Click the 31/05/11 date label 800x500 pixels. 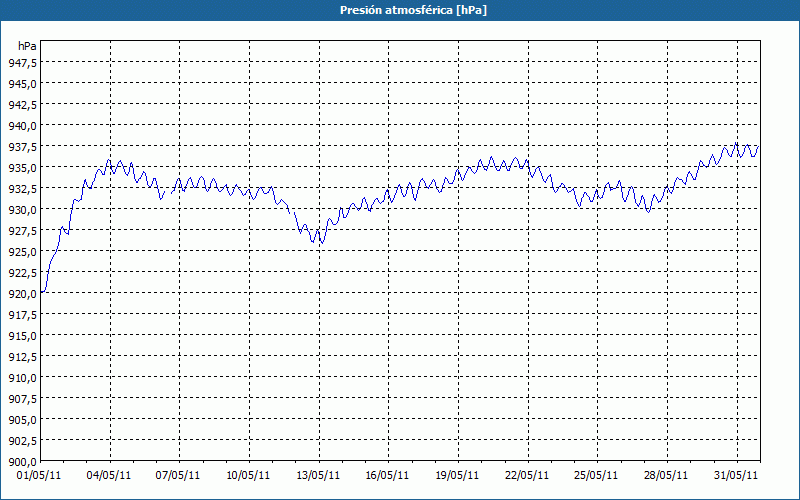736,476
